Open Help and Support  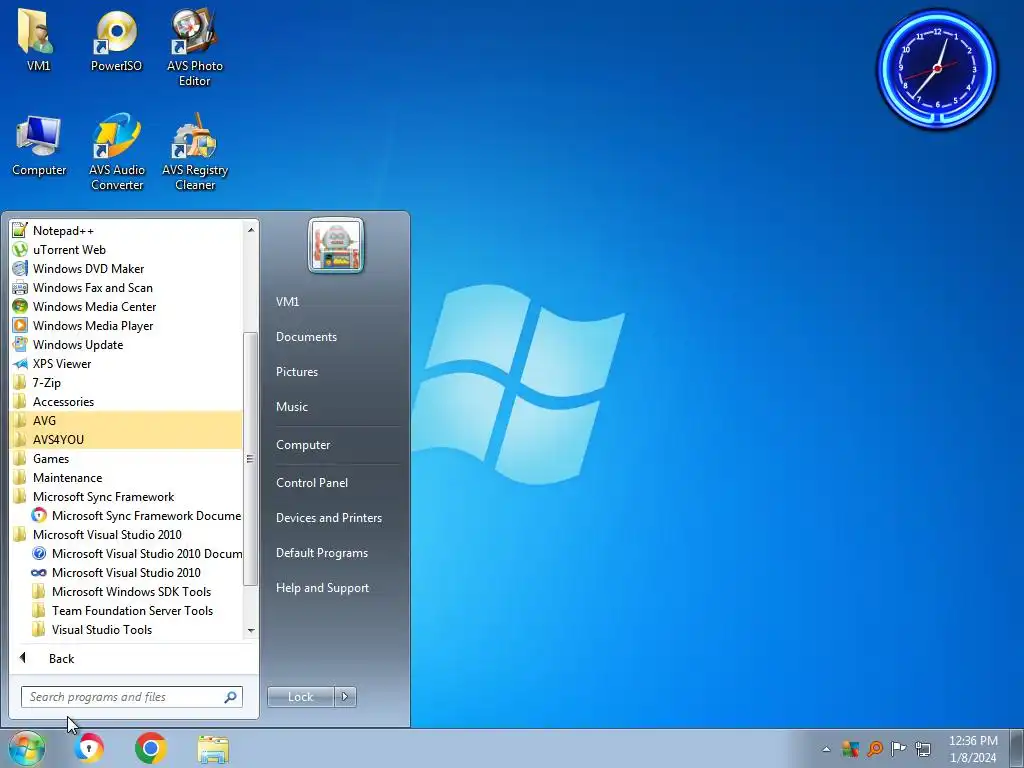click(x=323, y=587)
